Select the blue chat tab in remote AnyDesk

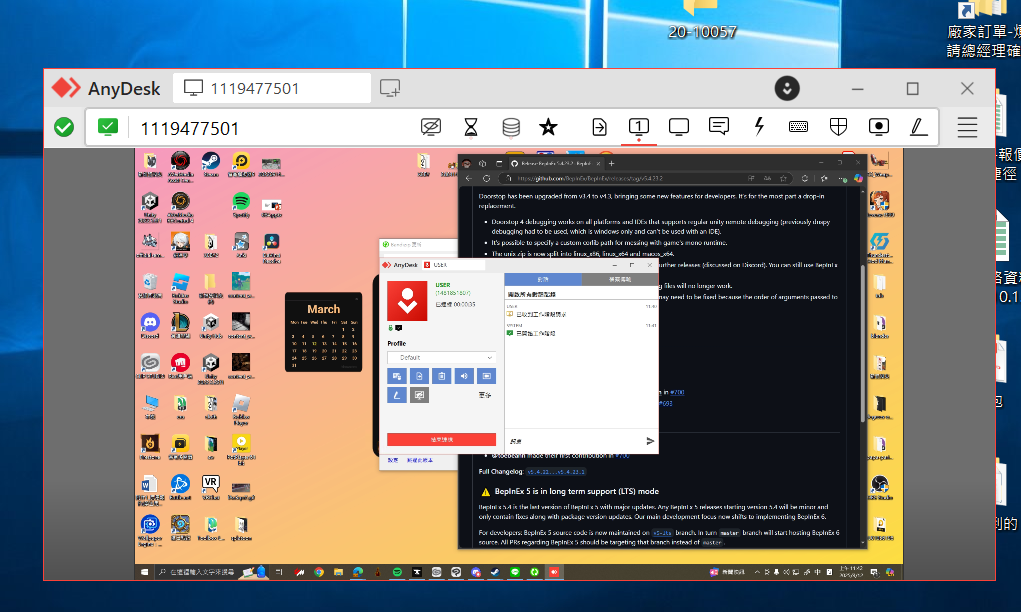pyautogui.click(x=543, y=279)
